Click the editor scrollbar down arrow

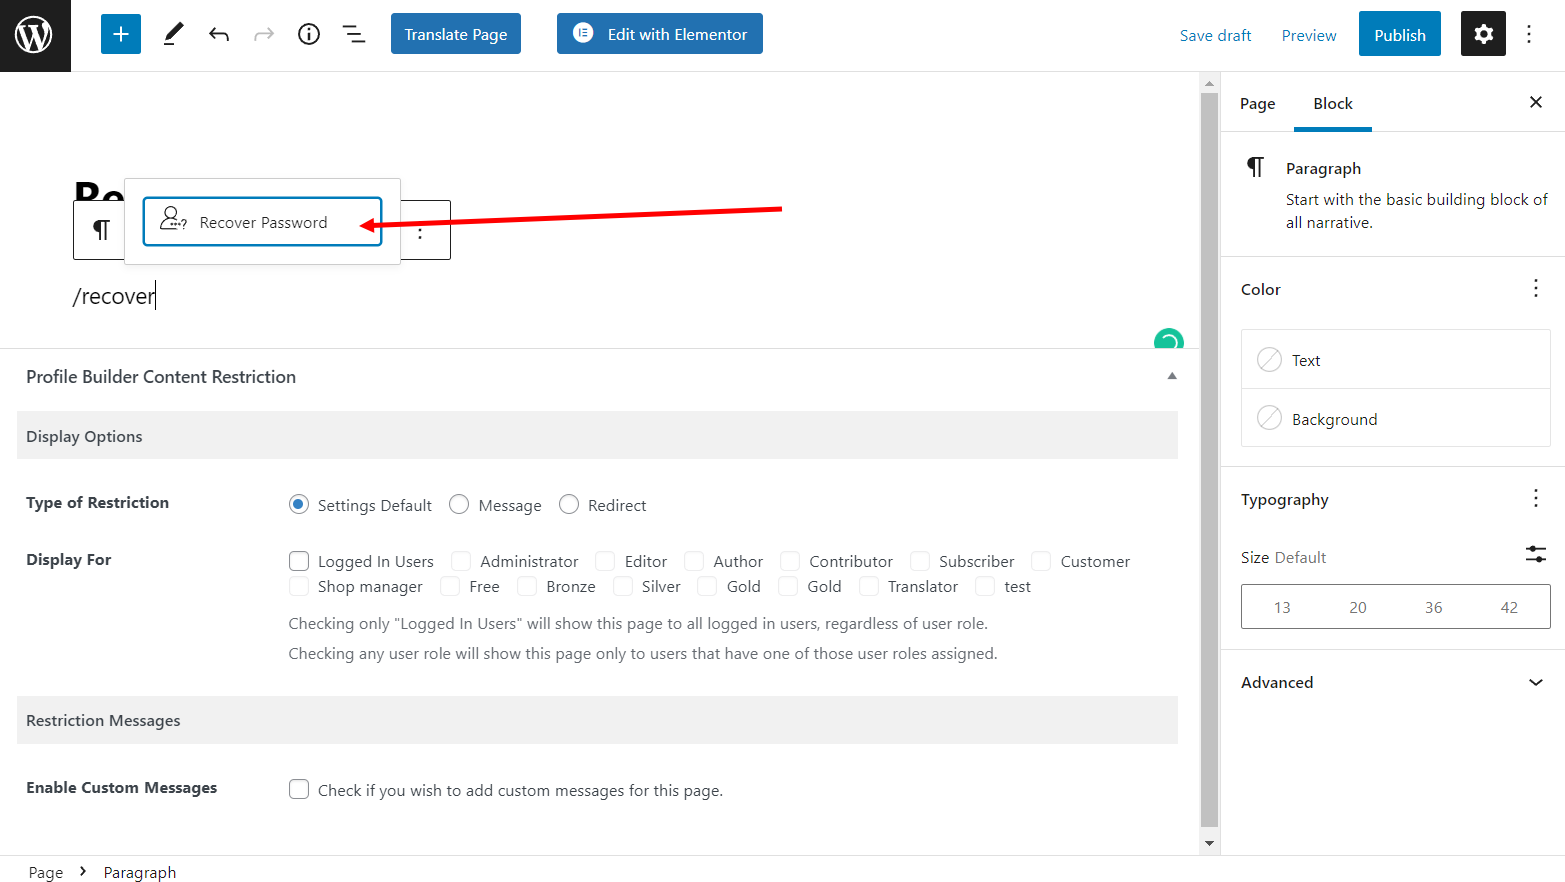(1209, 843)
